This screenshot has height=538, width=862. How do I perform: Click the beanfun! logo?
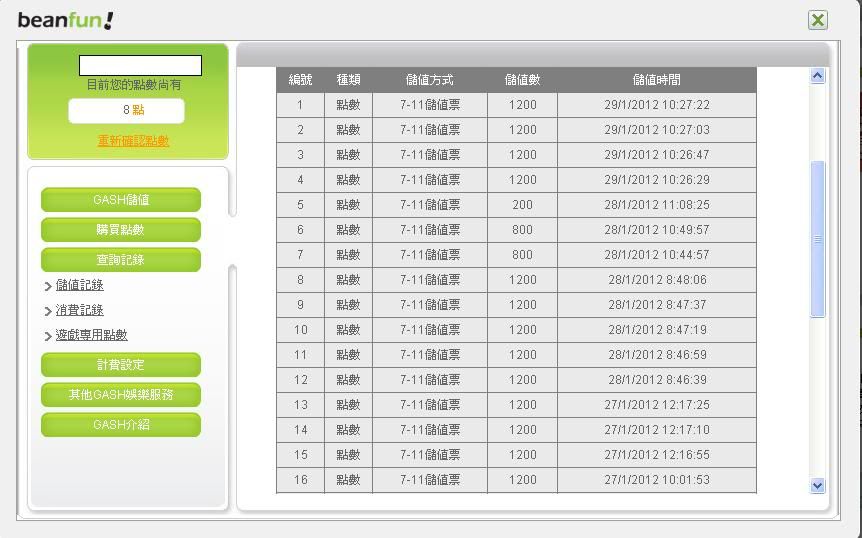[x=66, y=20]
